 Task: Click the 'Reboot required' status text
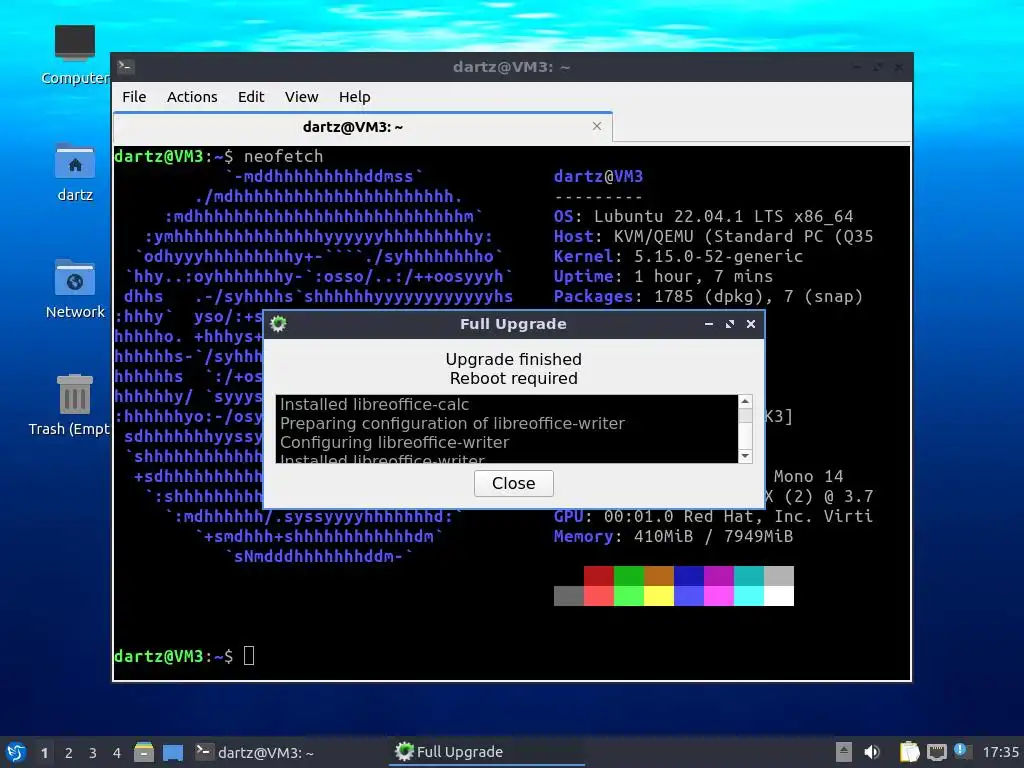point(513,378)
